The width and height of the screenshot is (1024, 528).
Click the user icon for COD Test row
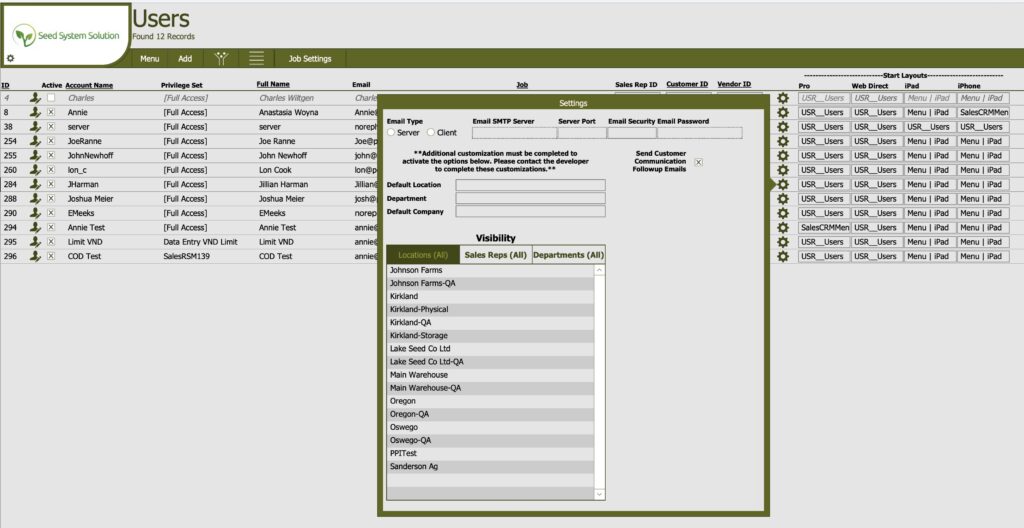click(36, 257)
